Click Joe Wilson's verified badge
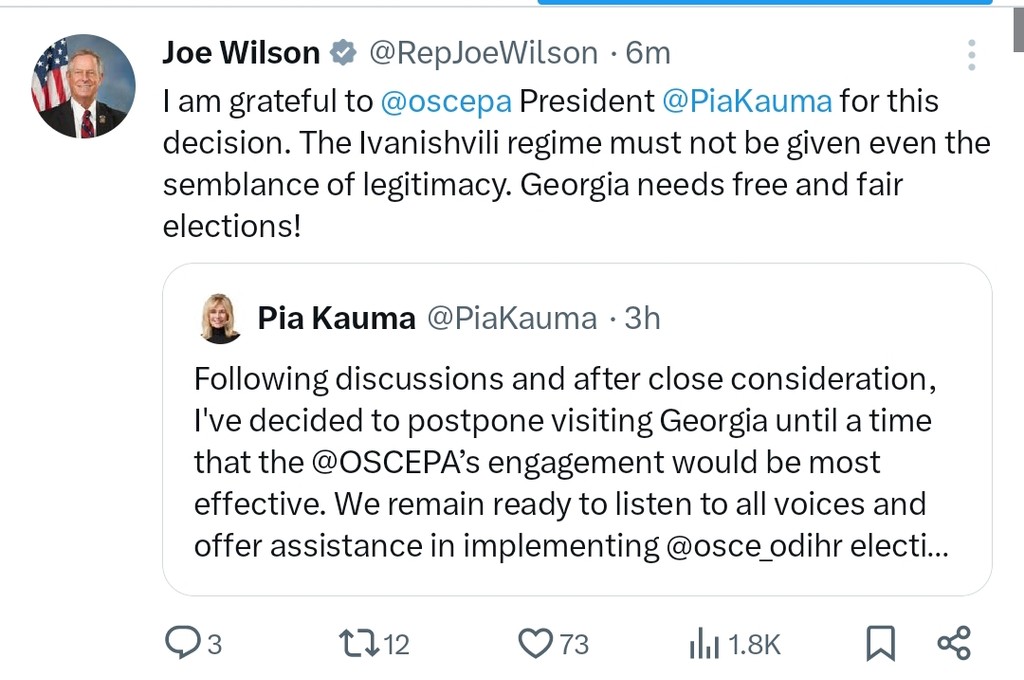 (343, 53)
